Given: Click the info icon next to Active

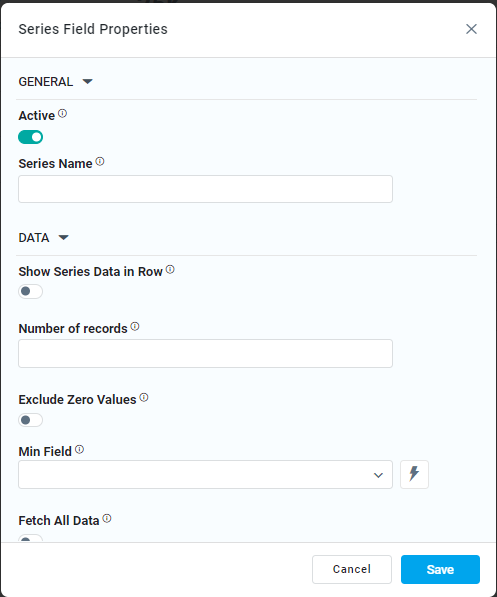Looking at the screenshot, I should coord(62,113).
